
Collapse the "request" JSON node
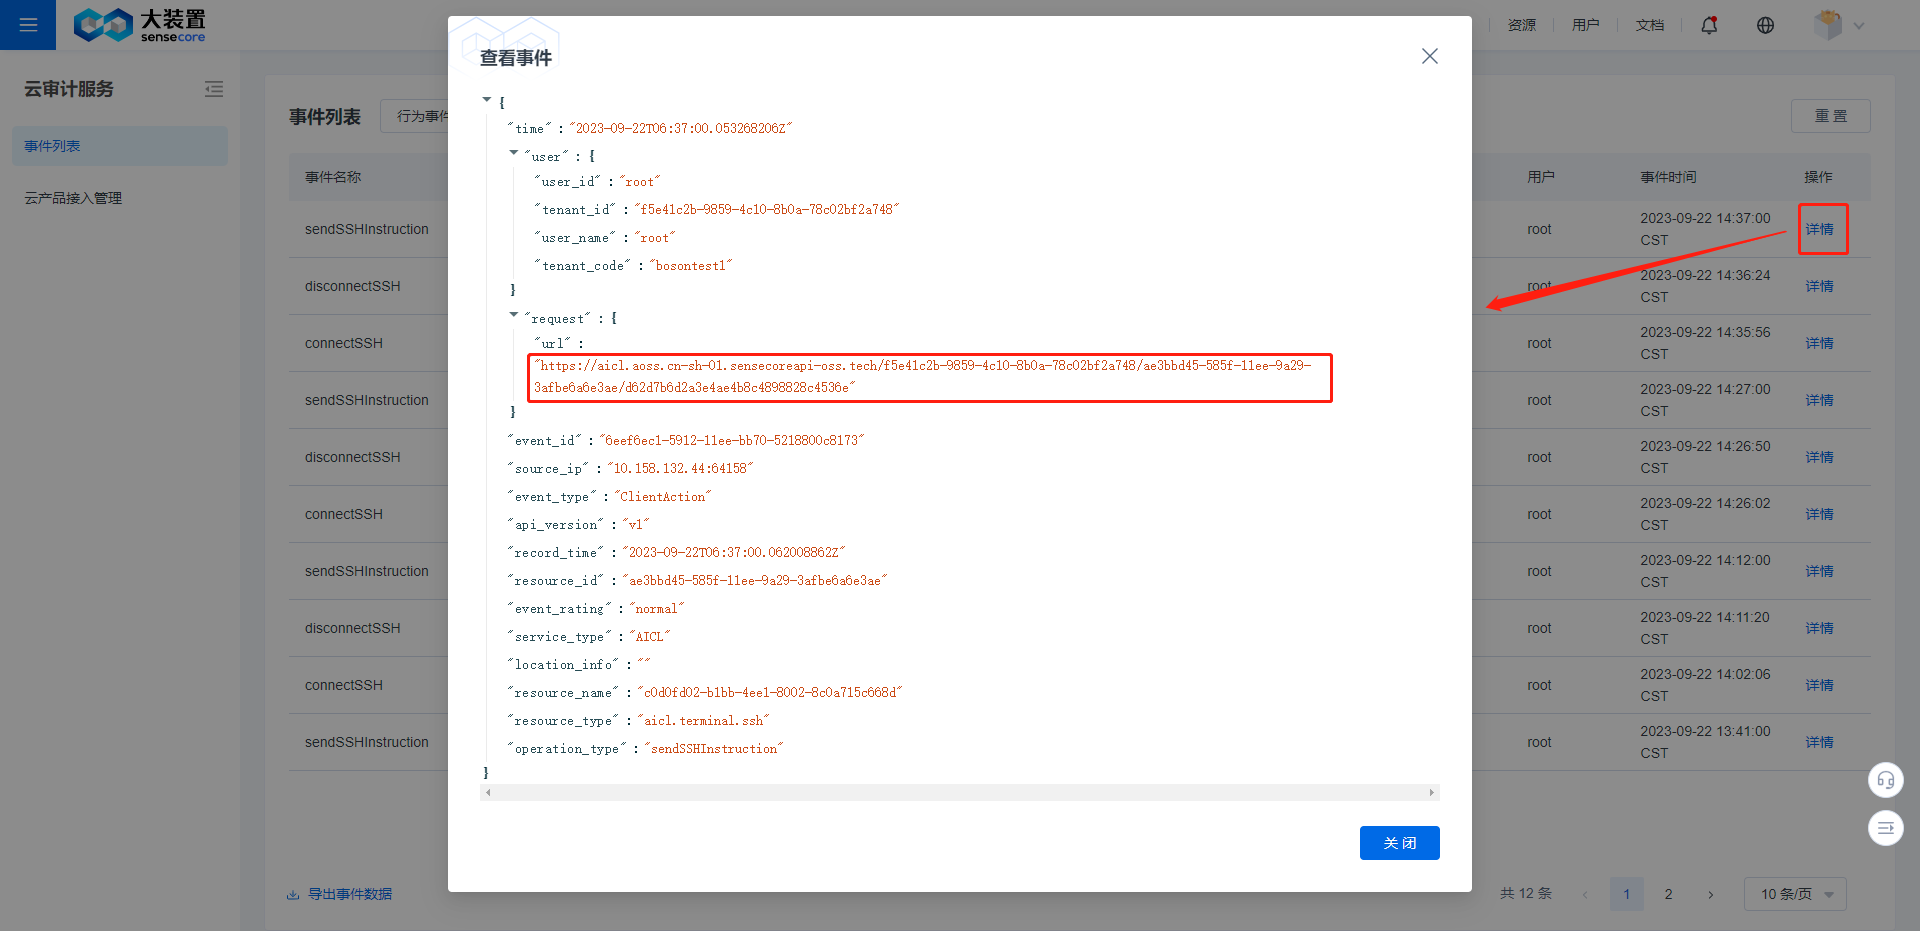coord(514,315)
